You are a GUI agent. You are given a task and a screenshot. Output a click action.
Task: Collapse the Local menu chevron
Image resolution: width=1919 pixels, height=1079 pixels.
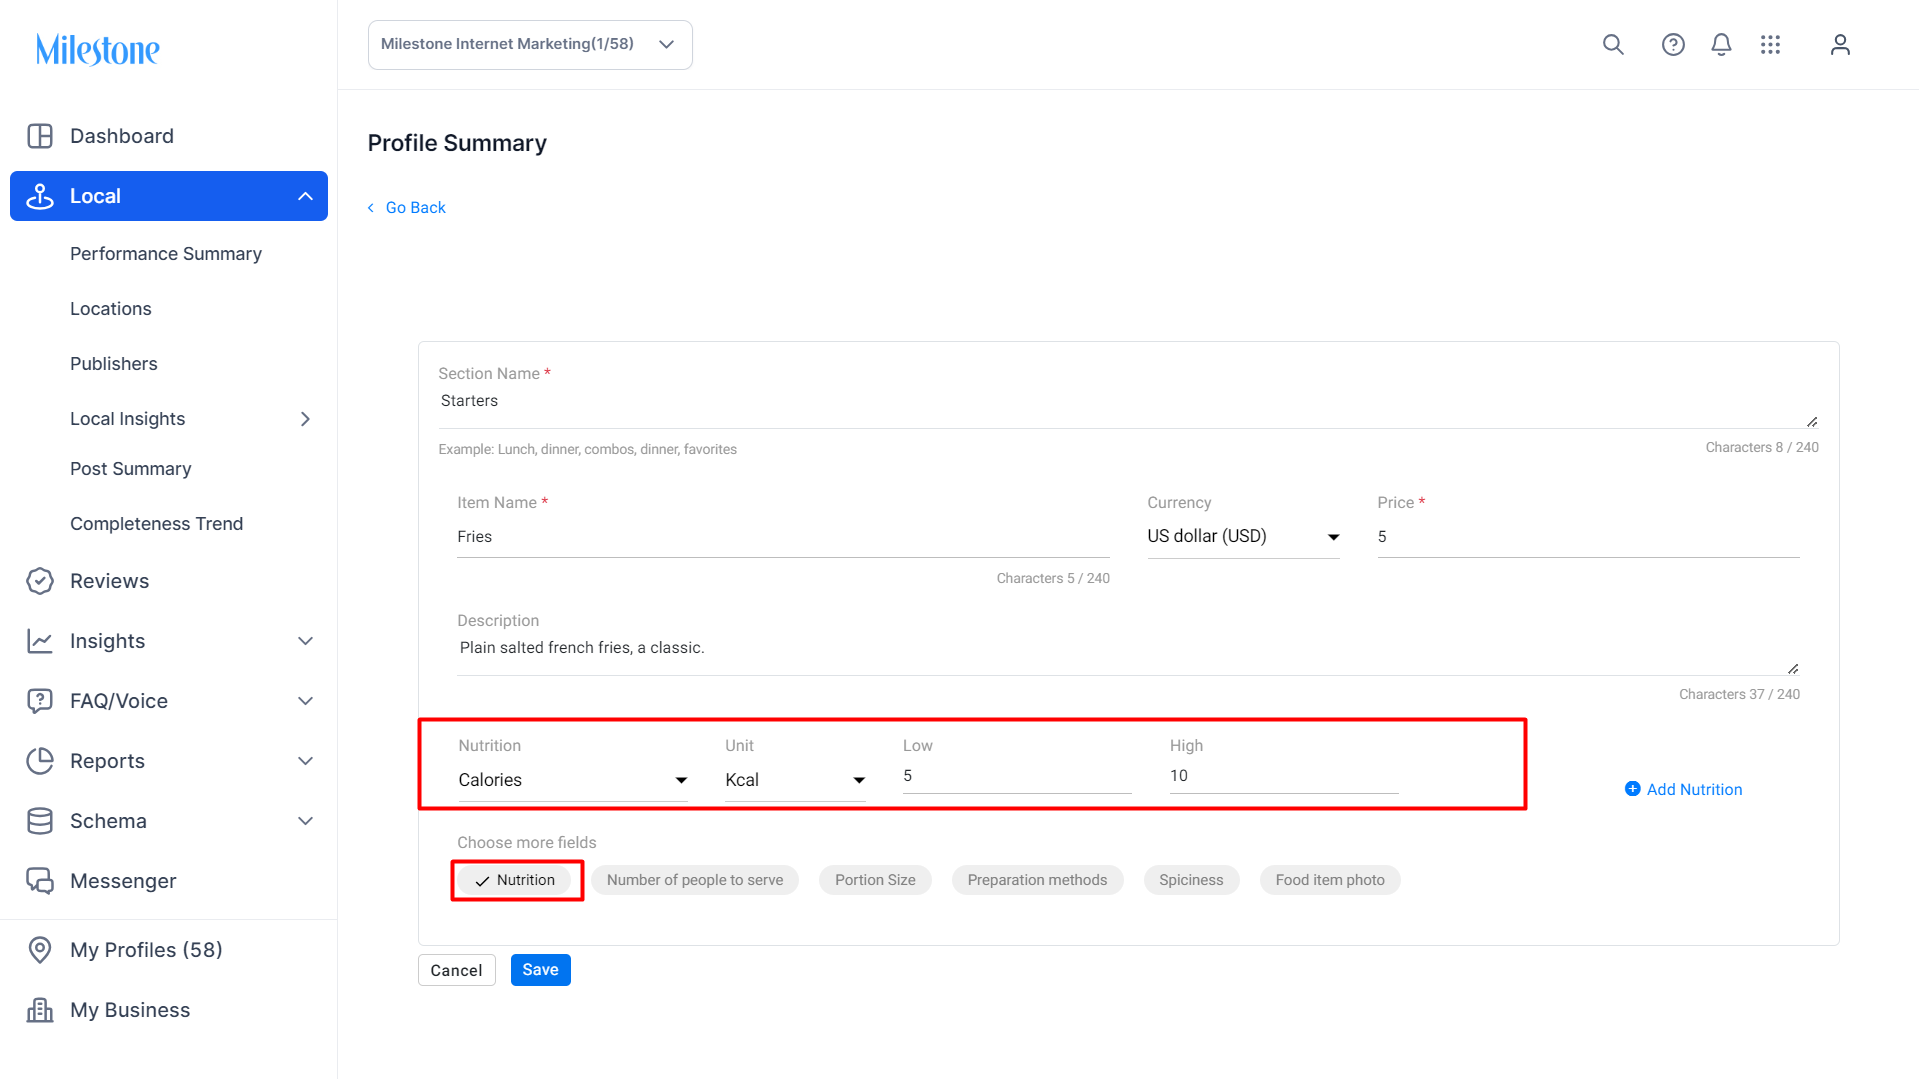tap(306, 196)
